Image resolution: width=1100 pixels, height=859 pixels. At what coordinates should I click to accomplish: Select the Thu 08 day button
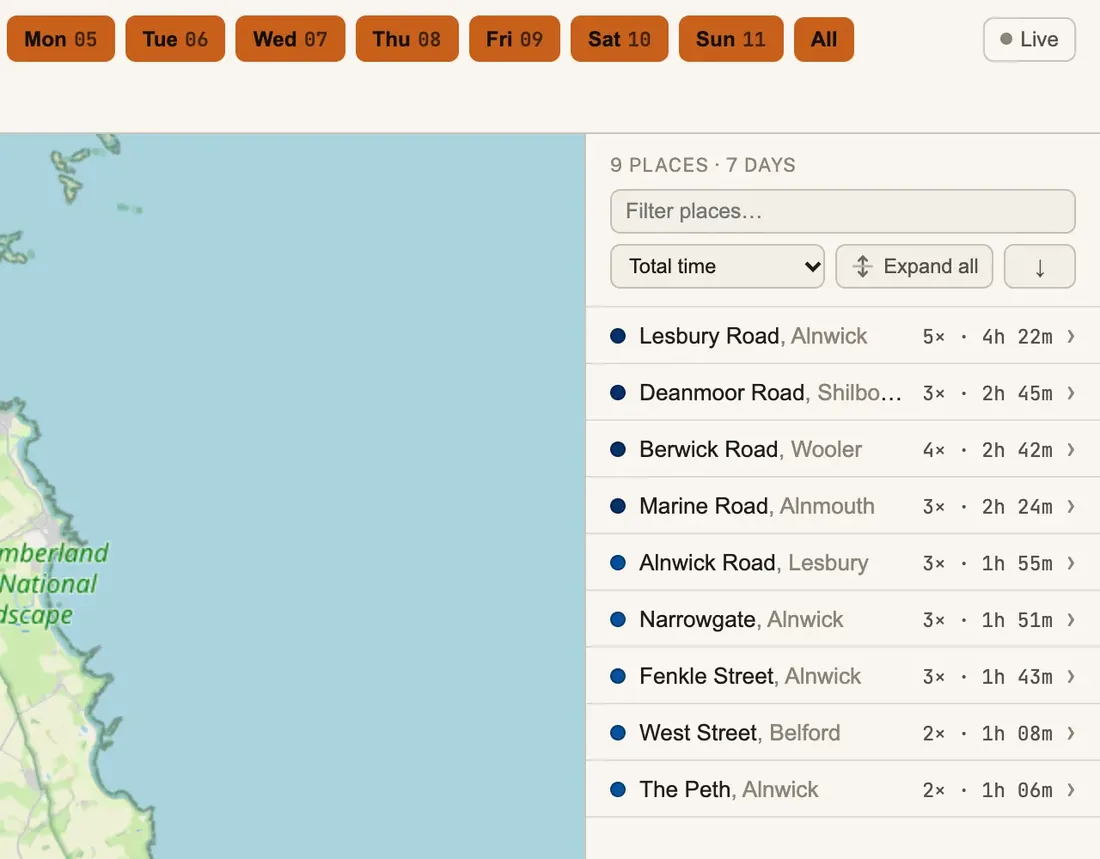pos(407,39)
